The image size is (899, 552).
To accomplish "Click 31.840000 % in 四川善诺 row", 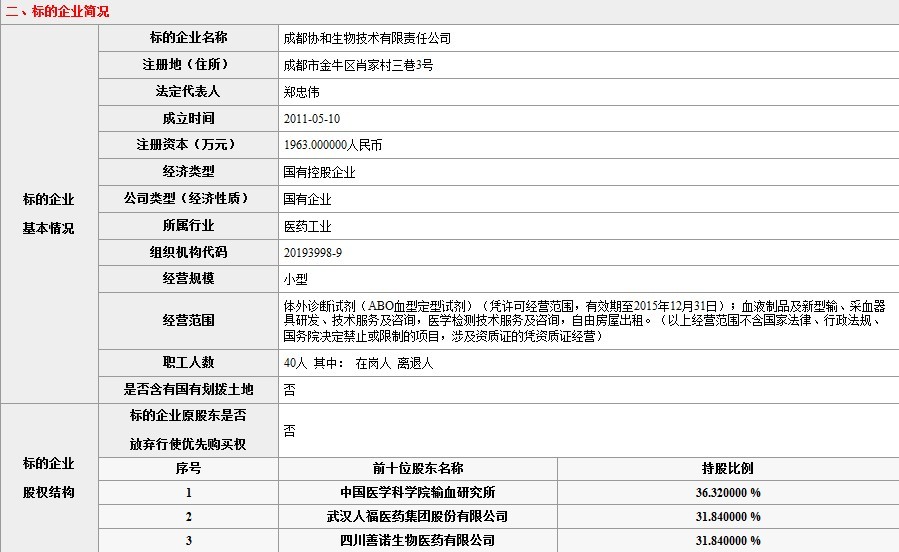I will coord(728,541).
